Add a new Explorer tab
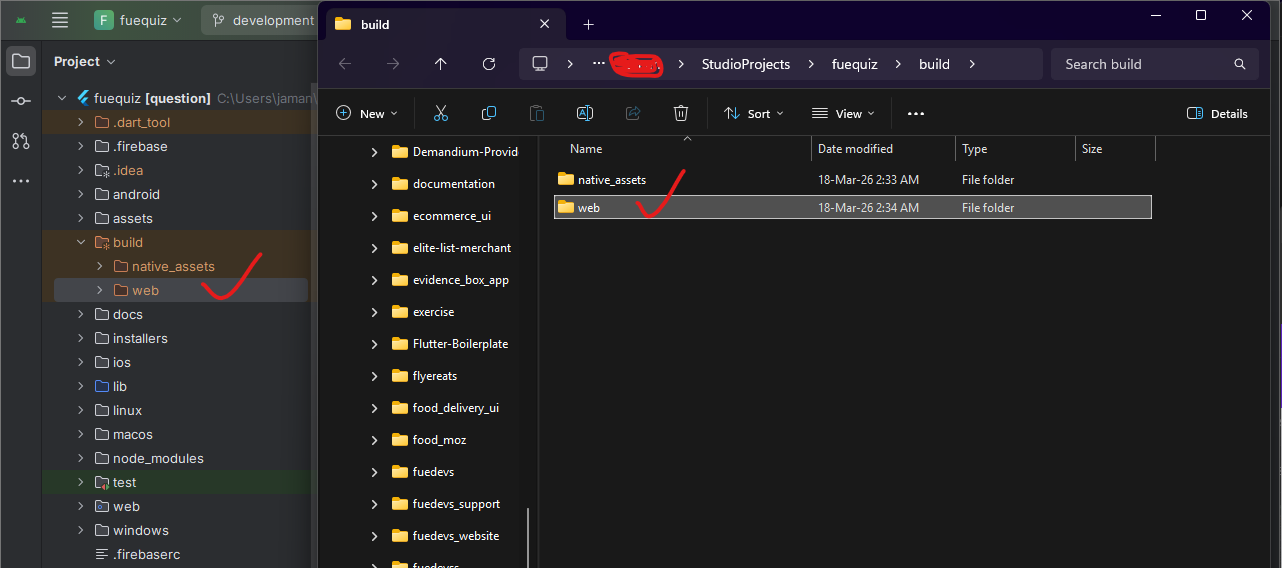 (x=588, y=24)
